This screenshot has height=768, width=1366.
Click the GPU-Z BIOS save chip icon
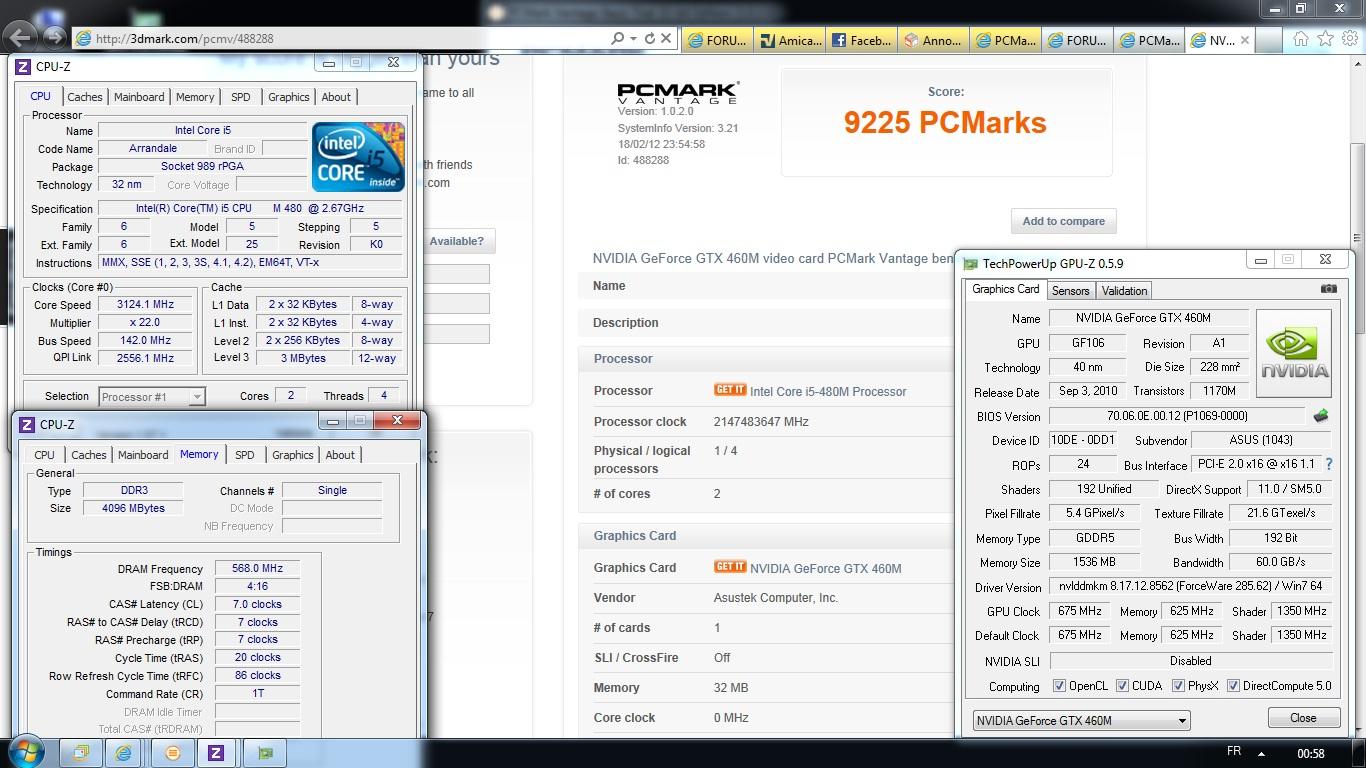[x=1321, y=416]
